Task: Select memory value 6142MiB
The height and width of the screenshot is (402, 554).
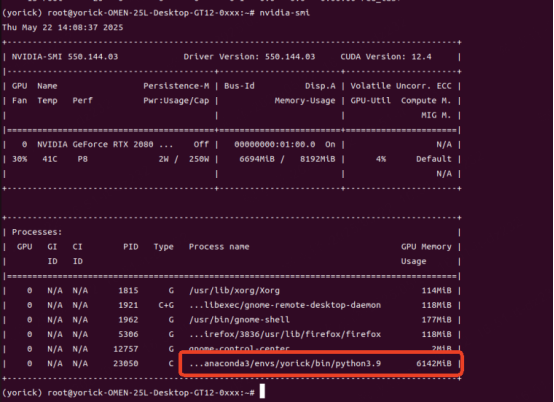Action: coord(434,363)
